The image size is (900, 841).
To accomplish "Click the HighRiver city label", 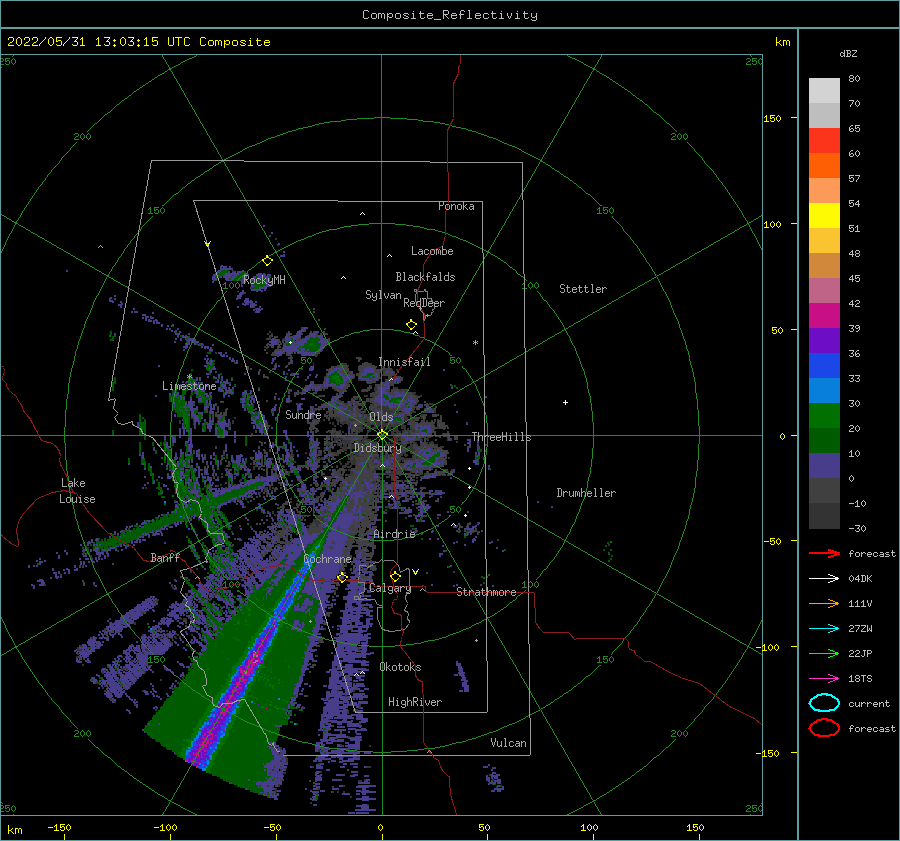I will 415,702.
